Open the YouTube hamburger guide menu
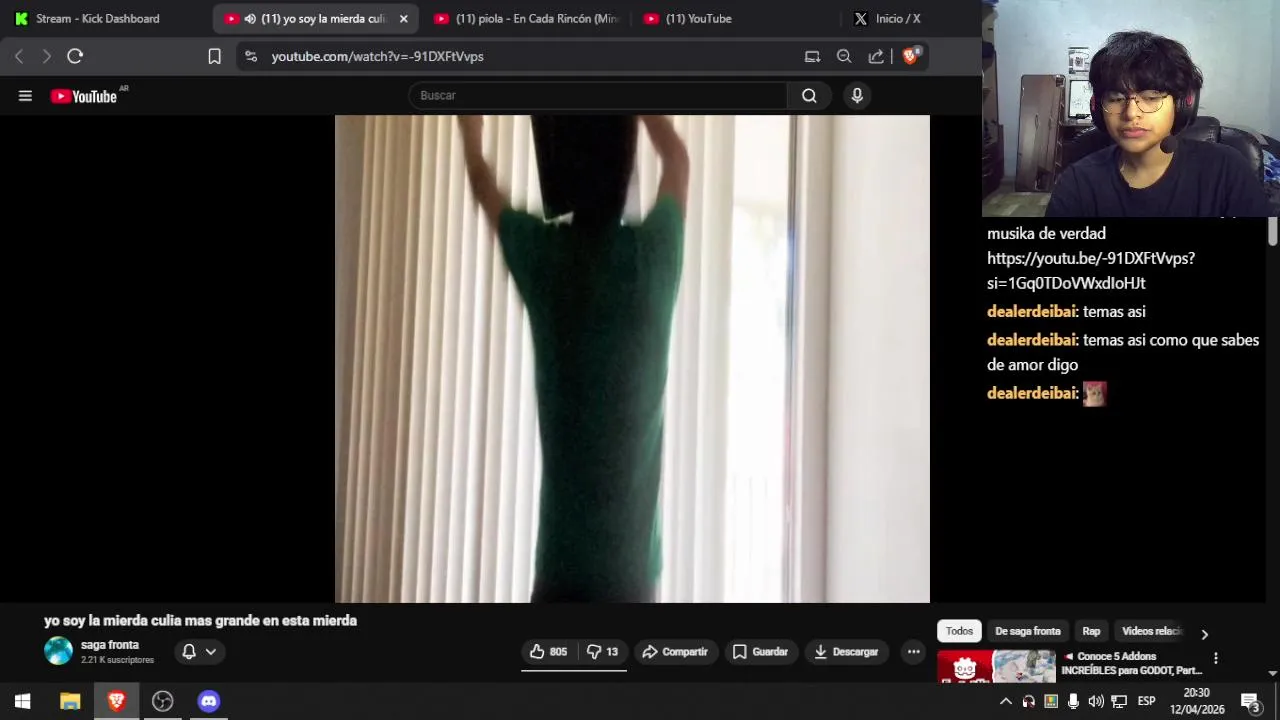Screen dimensions: 1280x720 pos(25,96)
